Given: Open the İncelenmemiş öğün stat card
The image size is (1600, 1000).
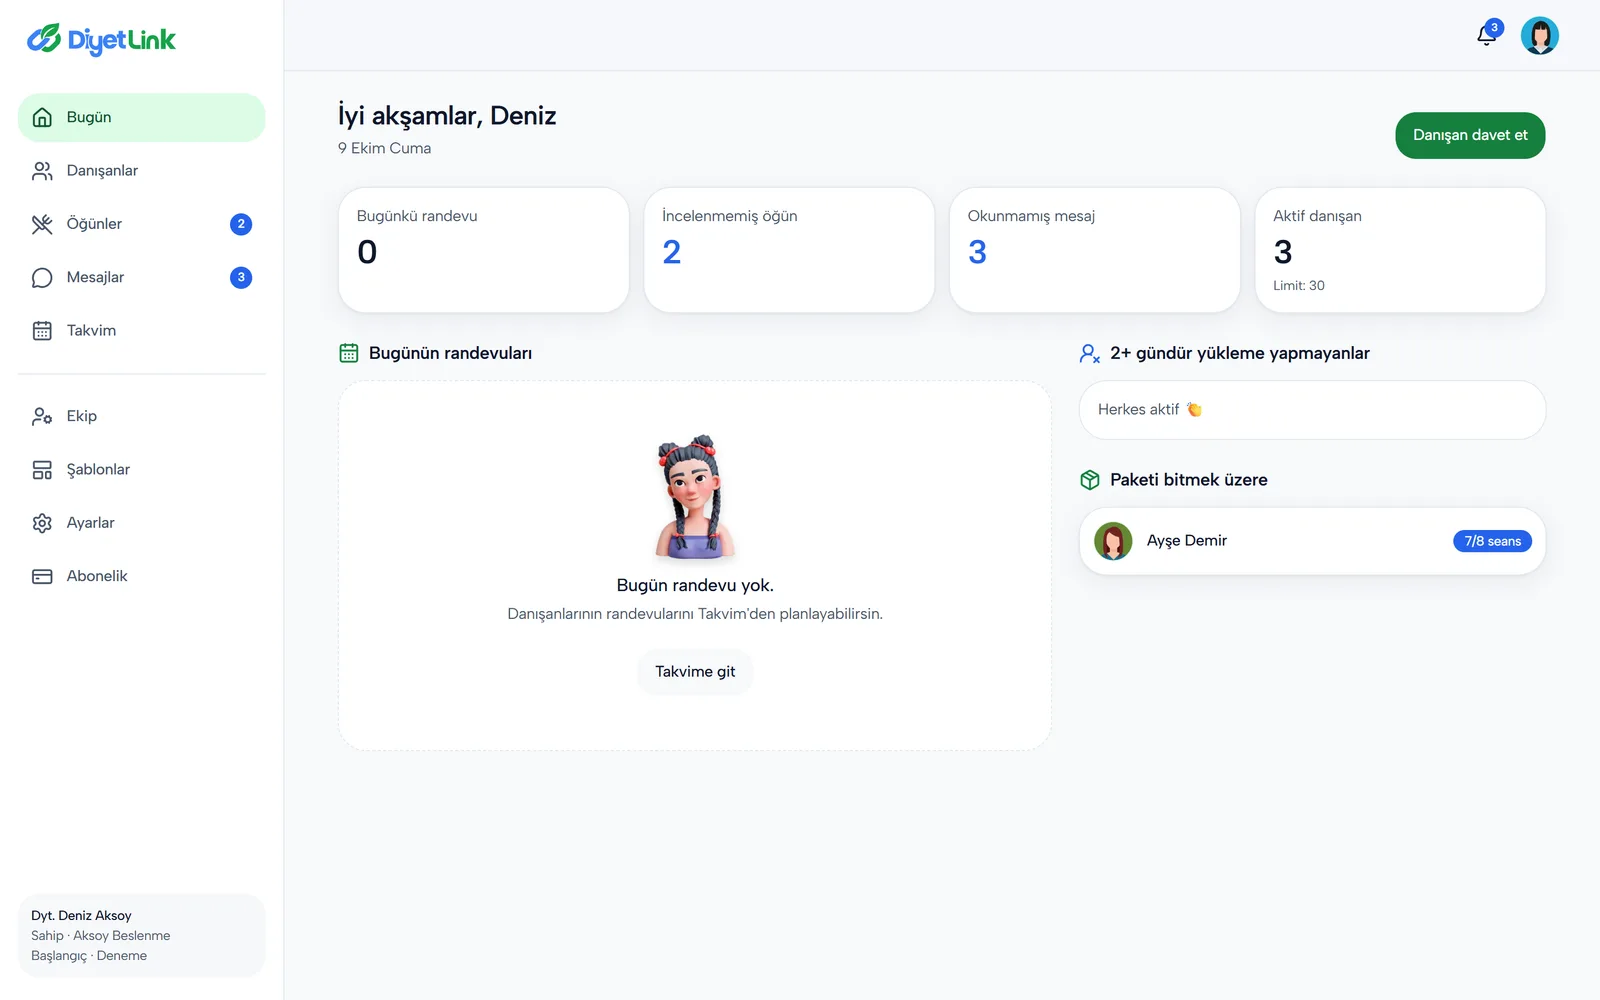Looking at the screenshot, I should (789, 250).
